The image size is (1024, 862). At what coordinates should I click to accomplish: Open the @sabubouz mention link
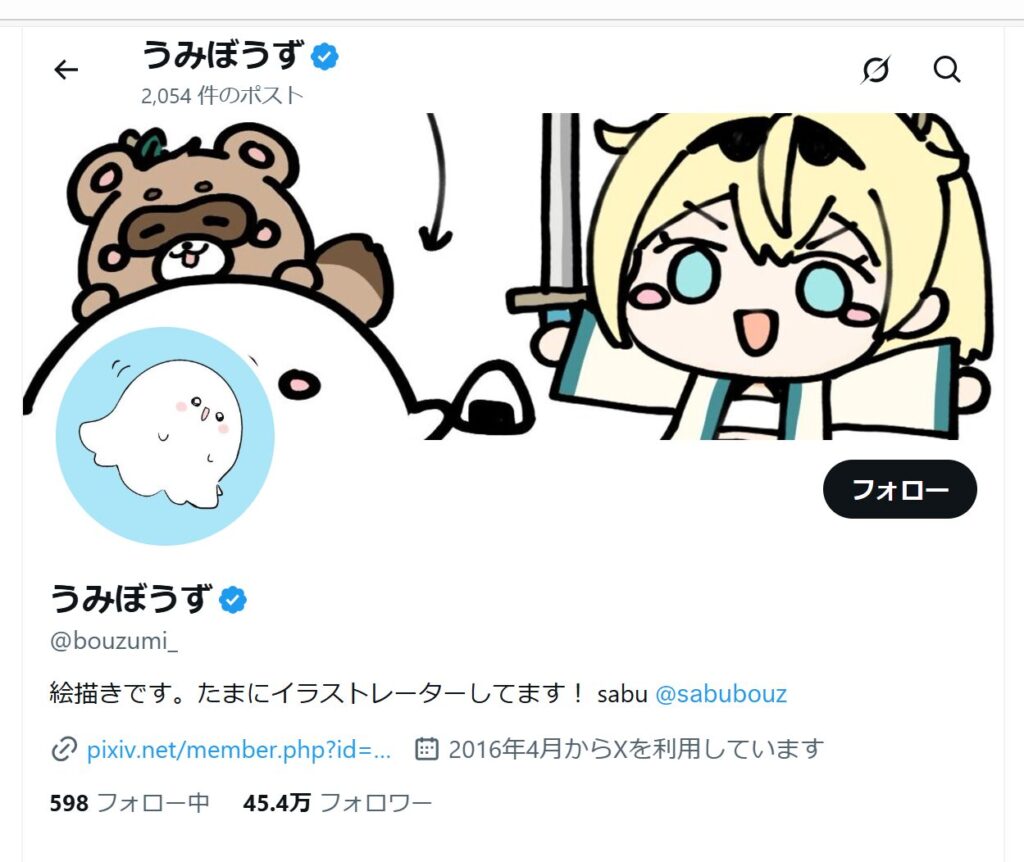(x=720, y=694)
